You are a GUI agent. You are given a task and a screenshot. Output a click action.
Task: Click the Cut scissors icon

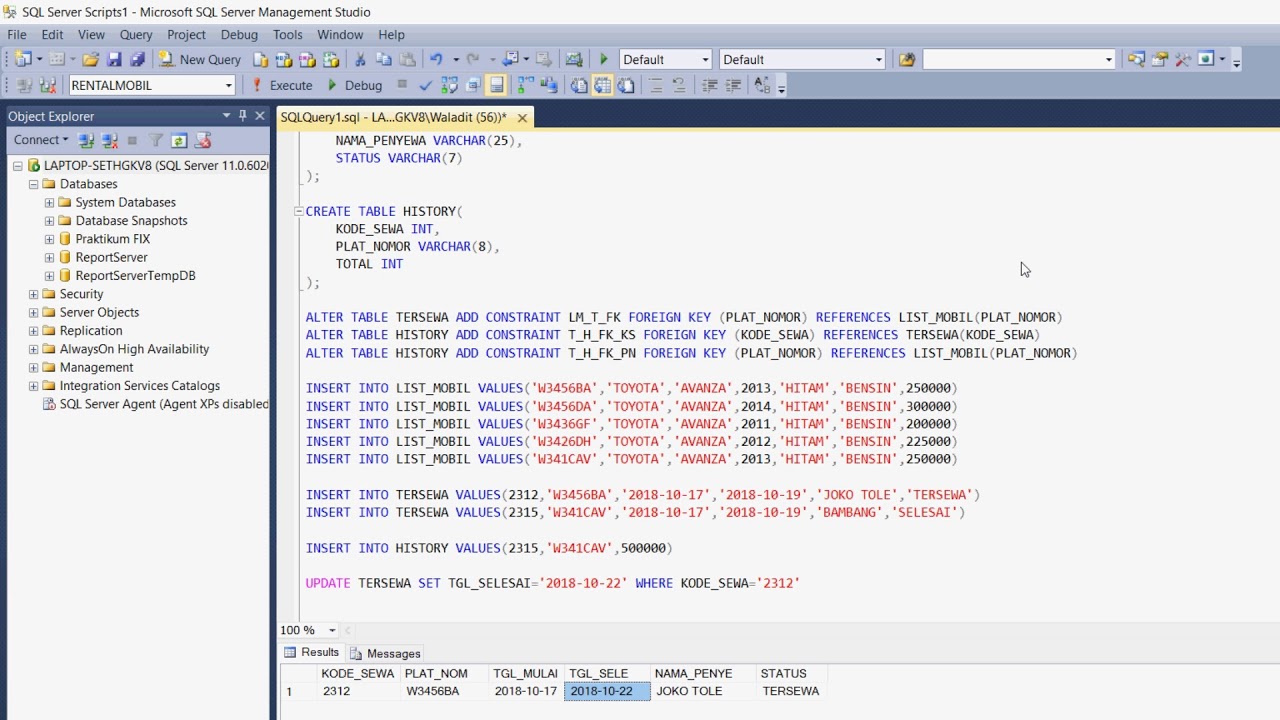point(359,60)
